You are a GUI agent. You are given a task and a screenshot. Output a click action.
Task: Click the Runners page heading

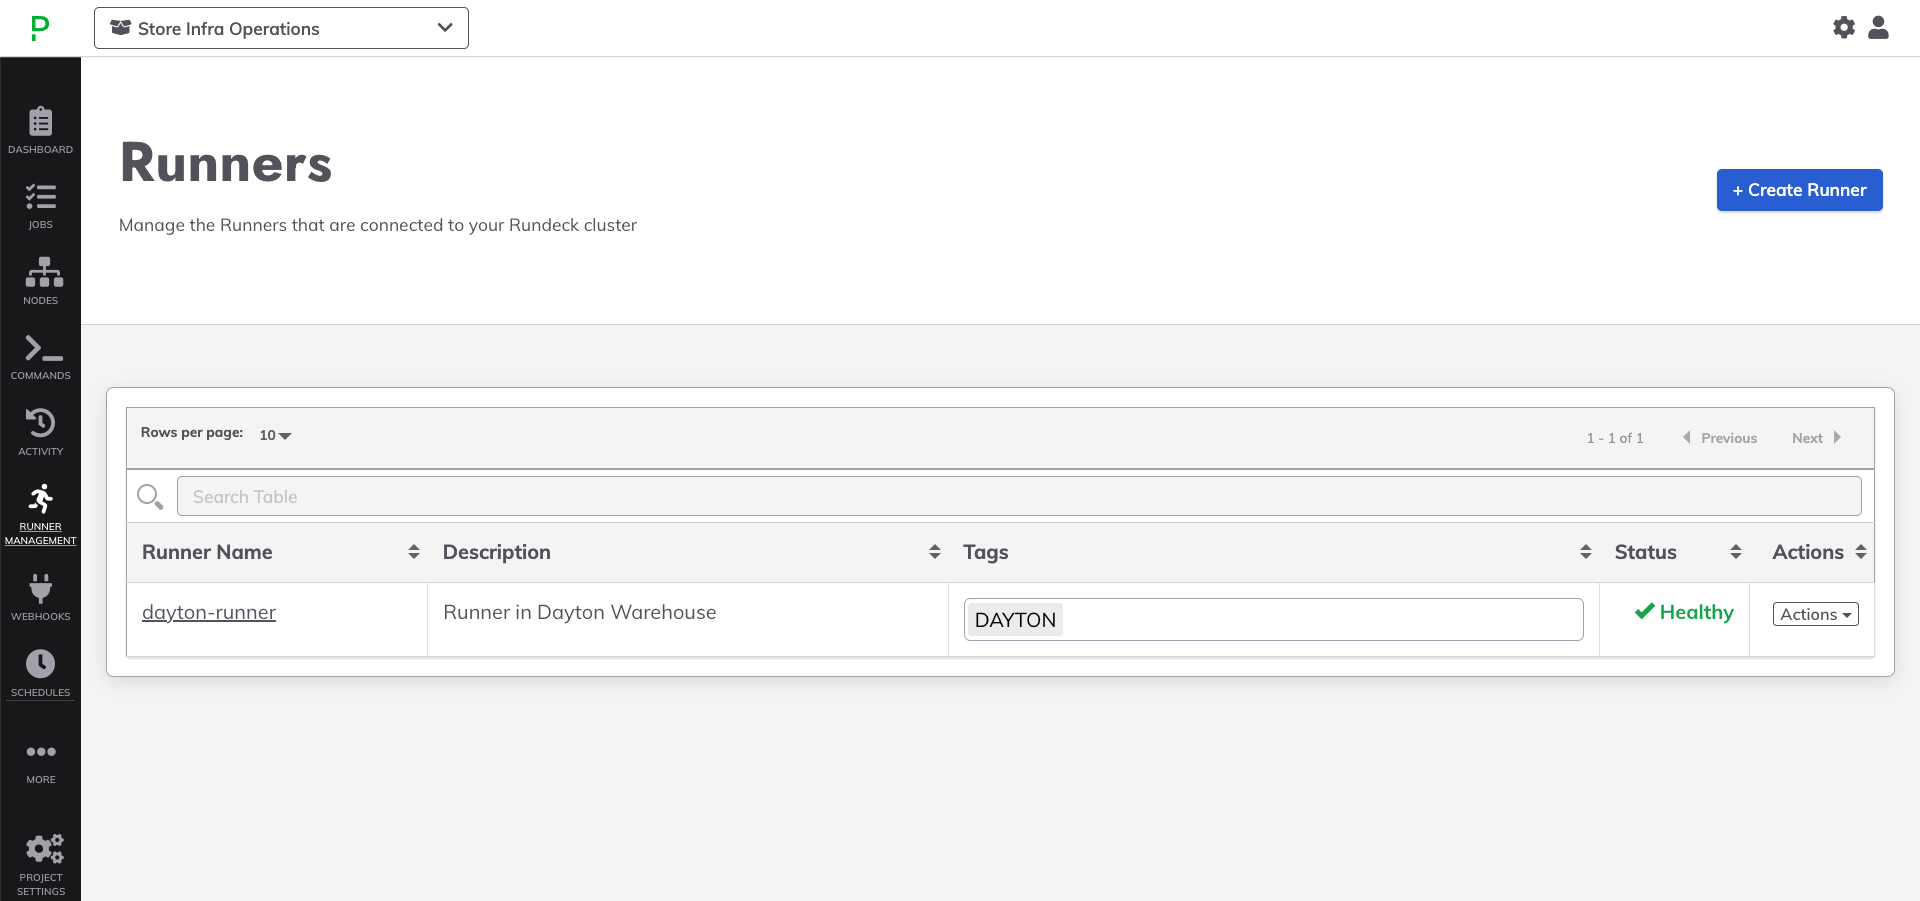(x=226, y=163)
